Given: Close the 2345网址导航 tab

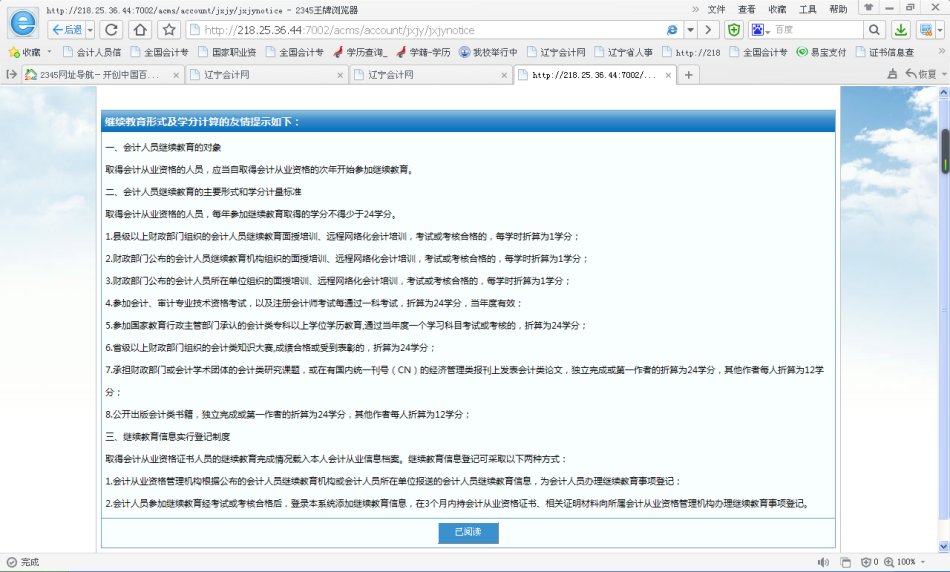Looking at the screenshot, I should point(176,75).
